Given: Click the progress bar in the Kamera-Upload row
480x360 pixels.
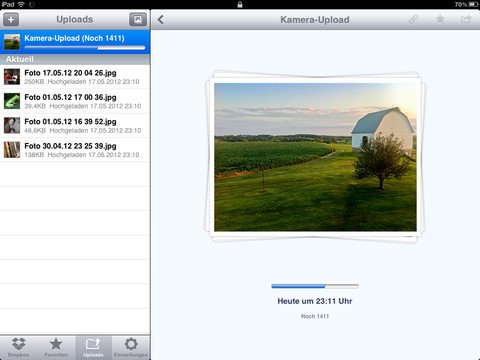Looking at the screenshot, I should pos(85,48).
